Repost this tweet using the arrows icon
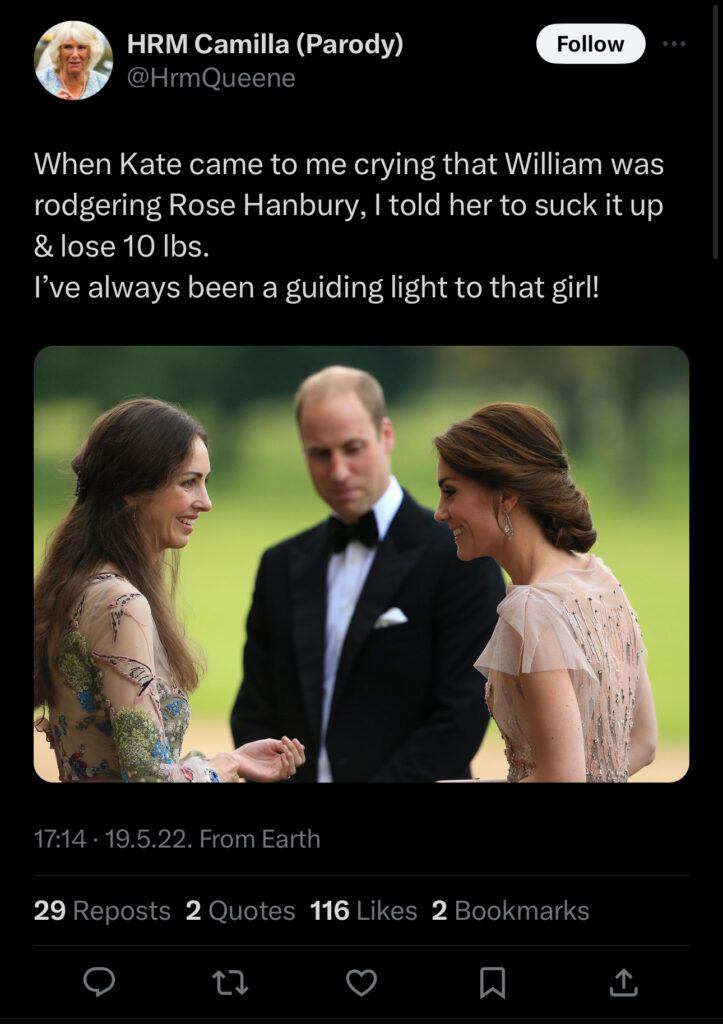Screen dimensions: 723x1024 pos(230,983)
